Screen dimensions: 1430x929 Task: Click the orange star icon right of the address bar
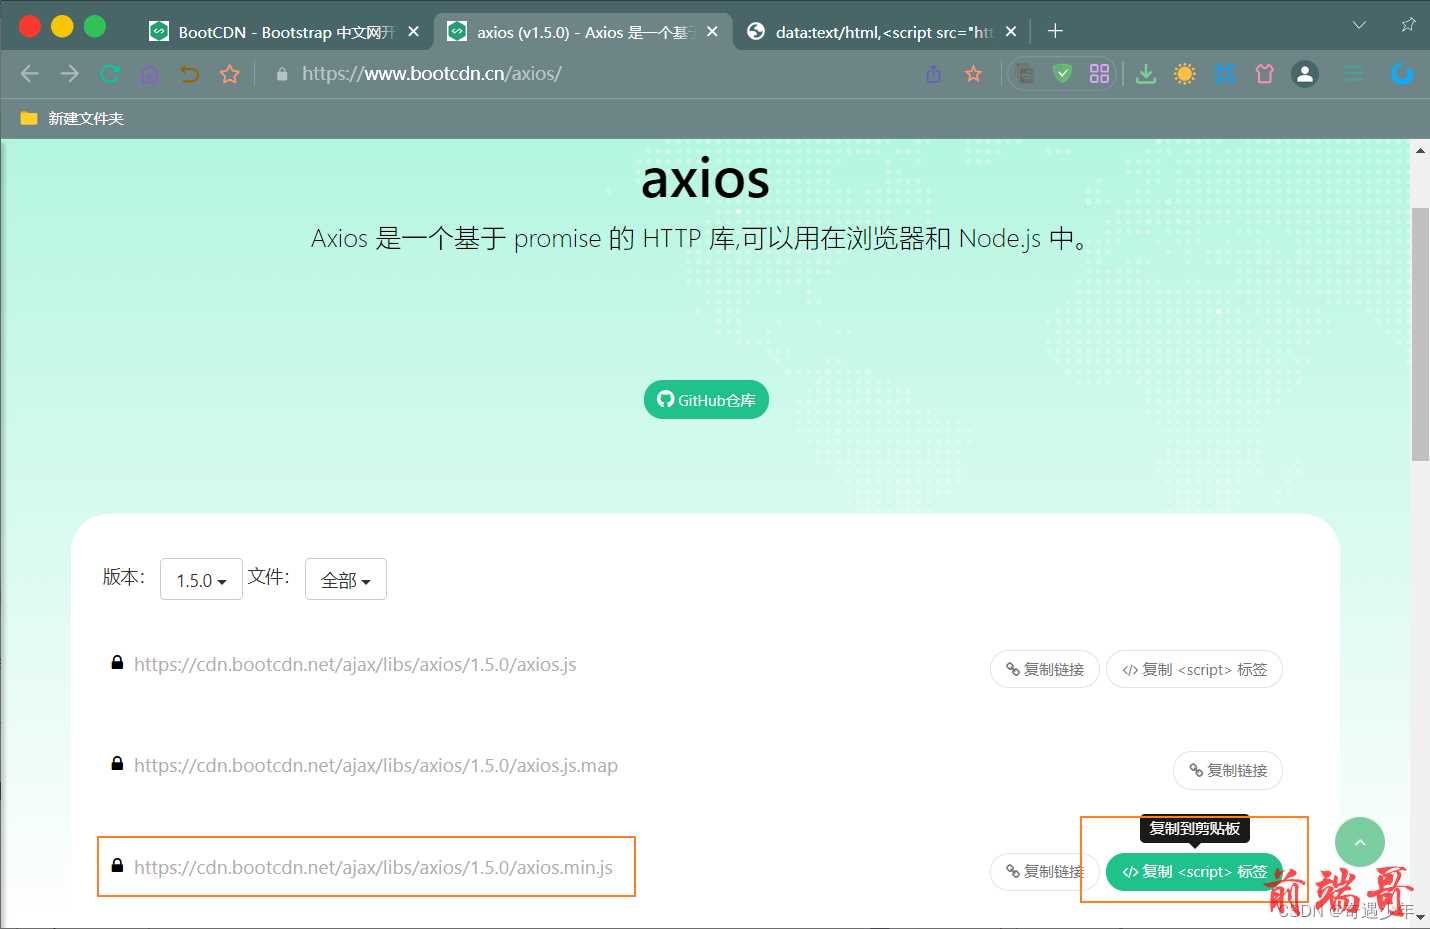point(974,74)
